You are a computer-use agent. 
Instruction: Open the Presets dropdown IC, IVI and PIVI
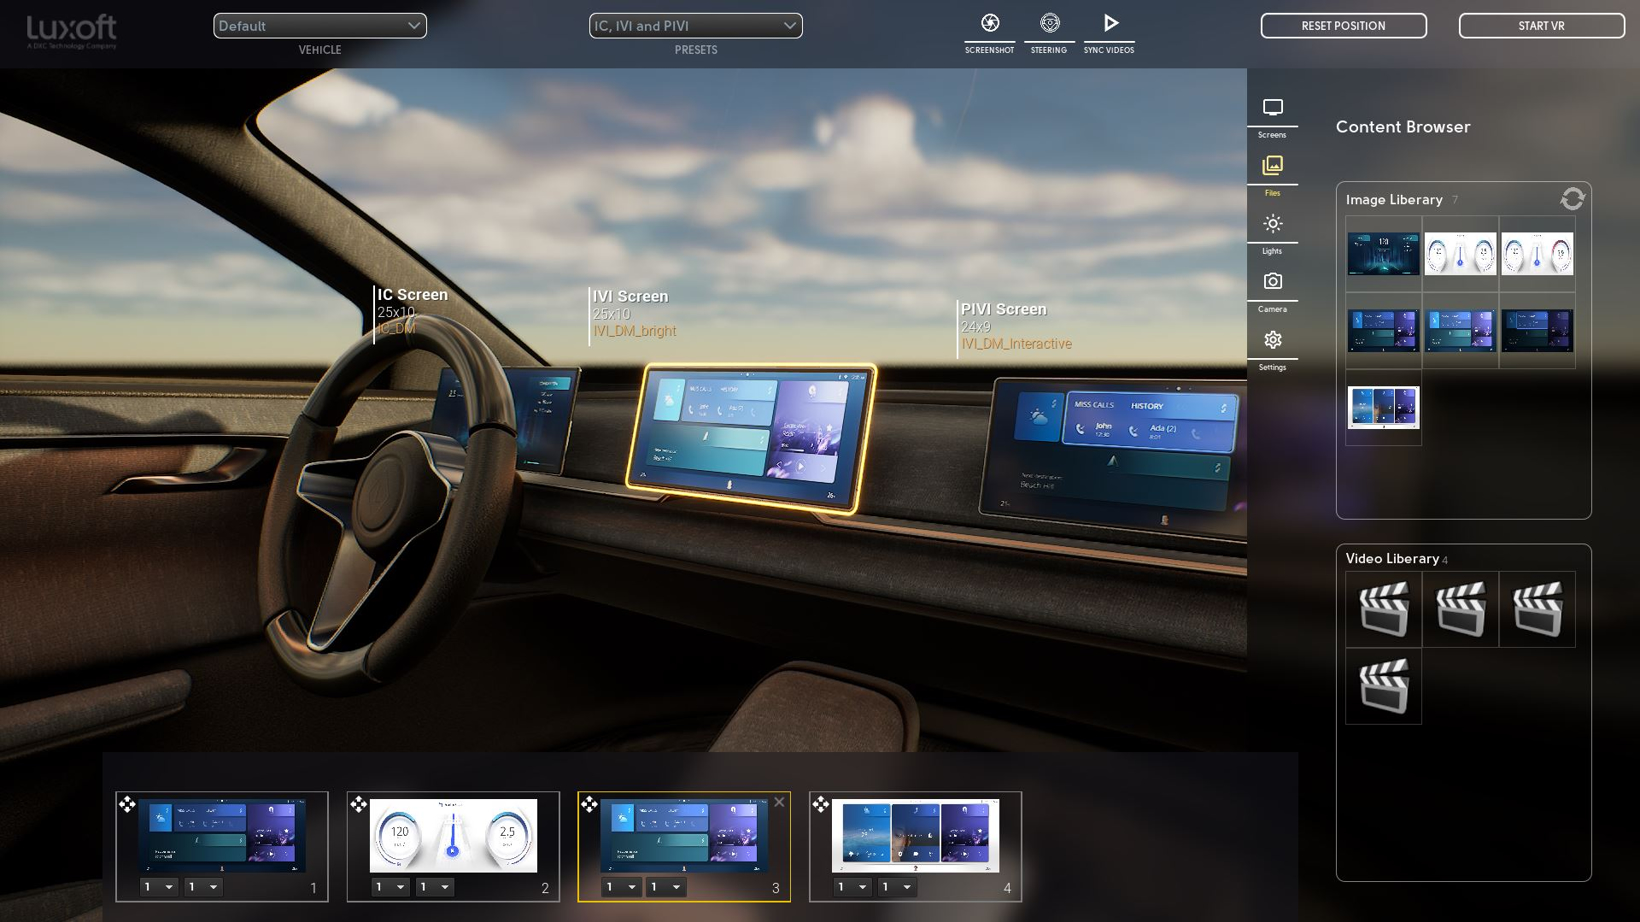[x=696, y=26]
